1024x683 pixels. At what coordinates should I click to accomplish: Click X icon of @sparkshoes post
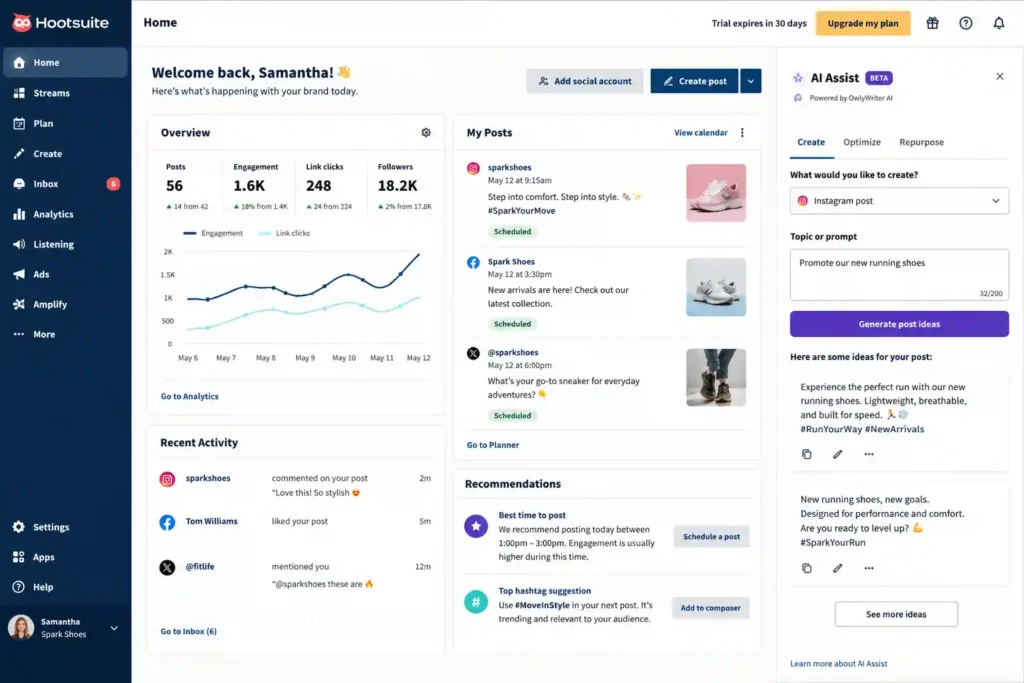[x=473, y=353]
